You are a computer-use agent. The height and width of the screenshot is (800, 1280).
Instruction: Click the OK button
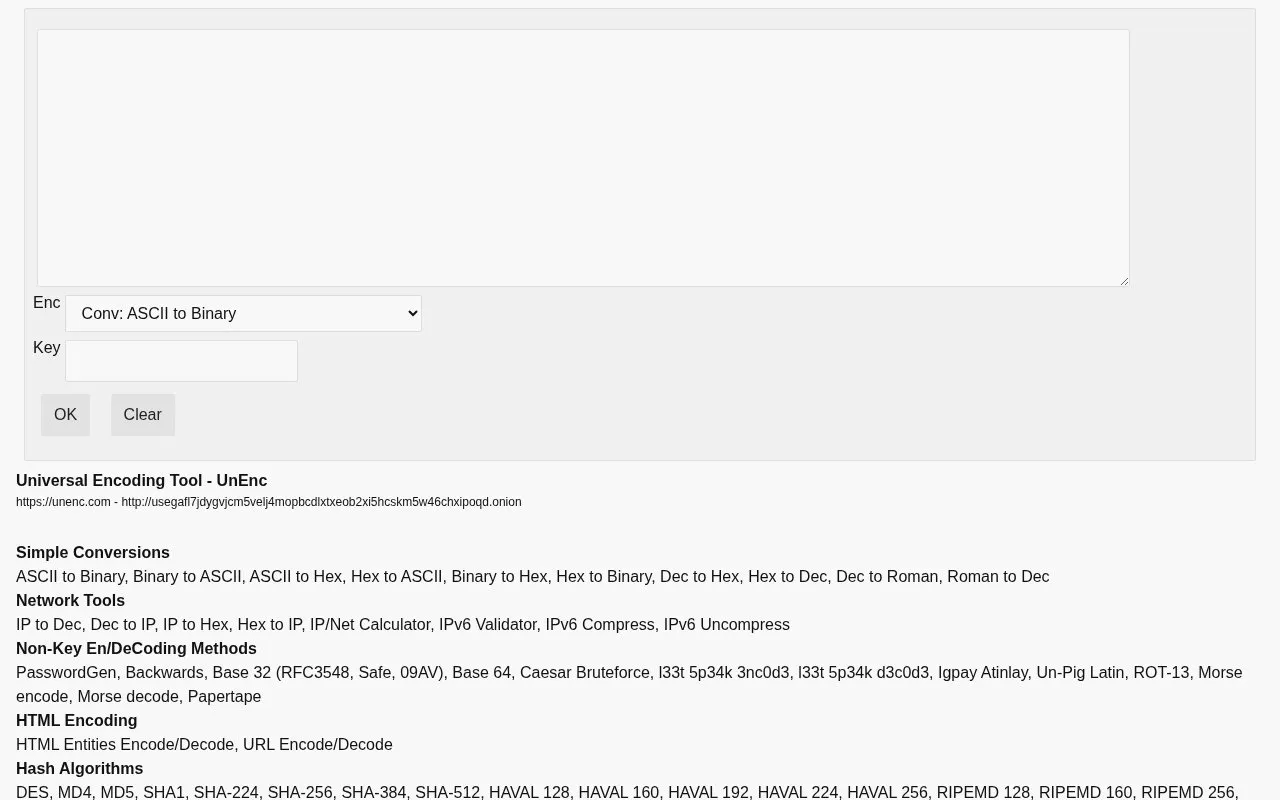pyautogui.click(x=65, y=415)
